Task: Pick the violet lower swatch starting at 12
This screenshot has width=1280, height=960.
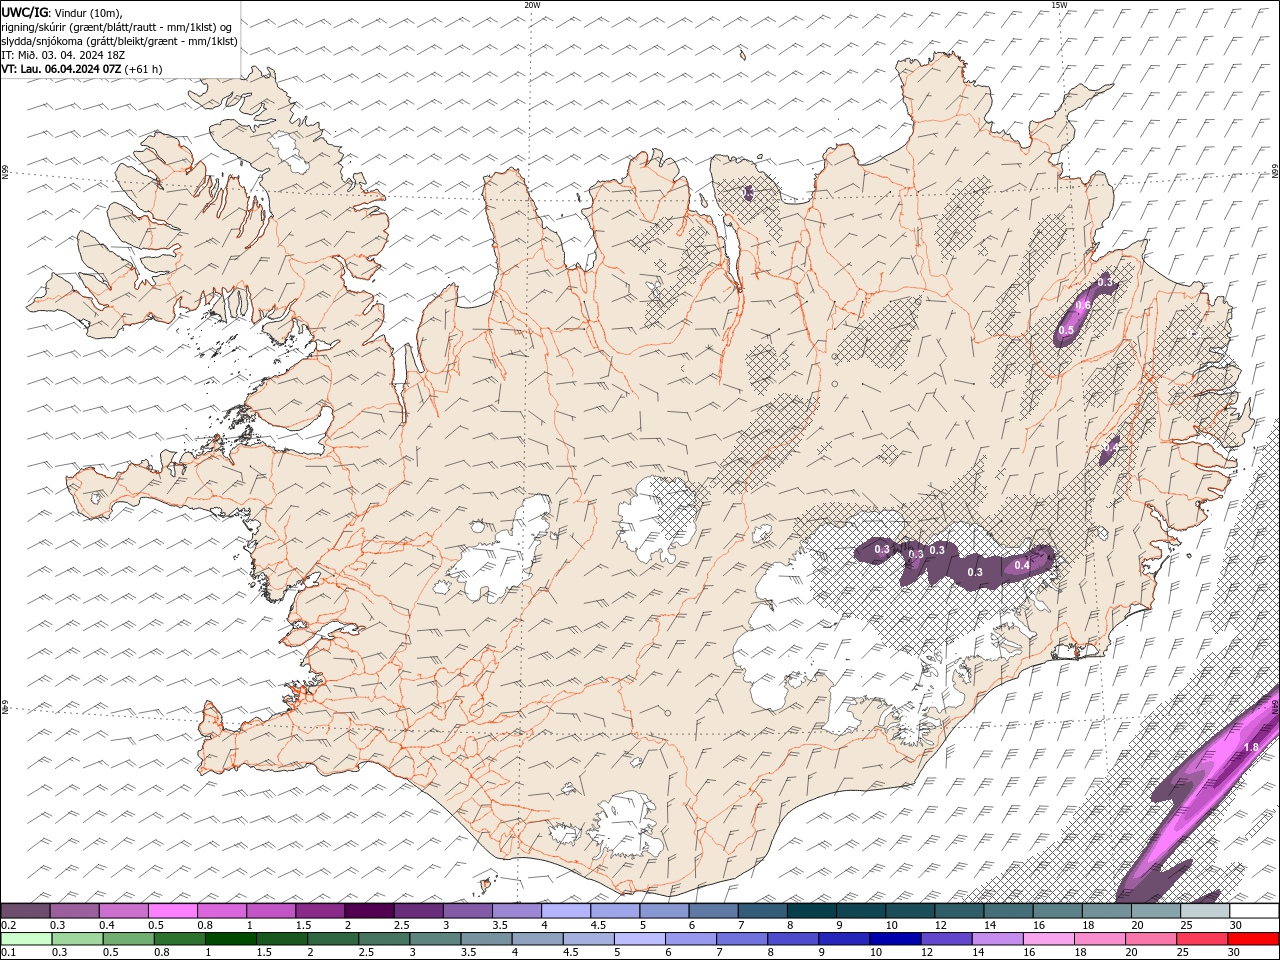Action: pos(945,939)
